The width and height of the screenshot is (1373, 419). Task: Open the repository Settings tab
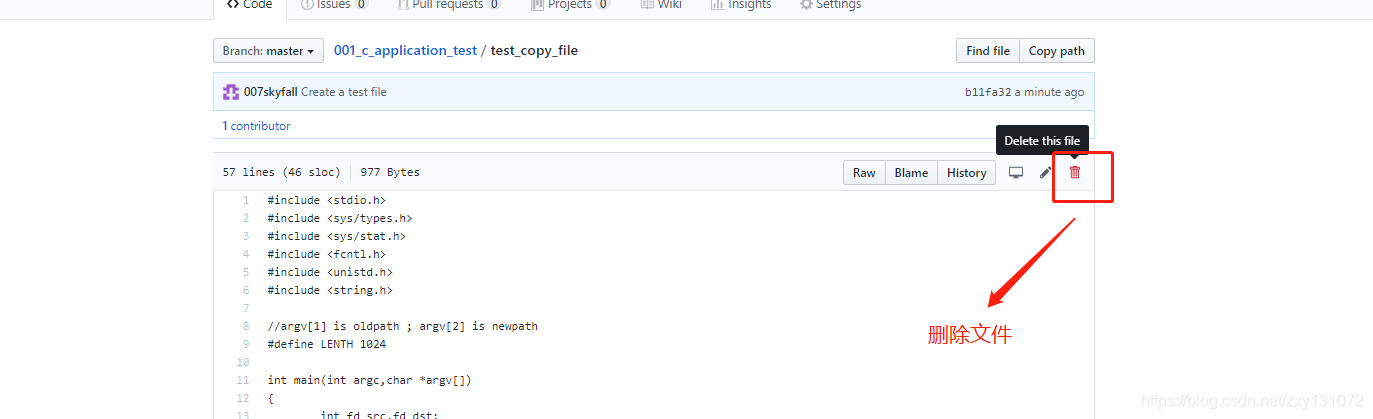[830, 5]
